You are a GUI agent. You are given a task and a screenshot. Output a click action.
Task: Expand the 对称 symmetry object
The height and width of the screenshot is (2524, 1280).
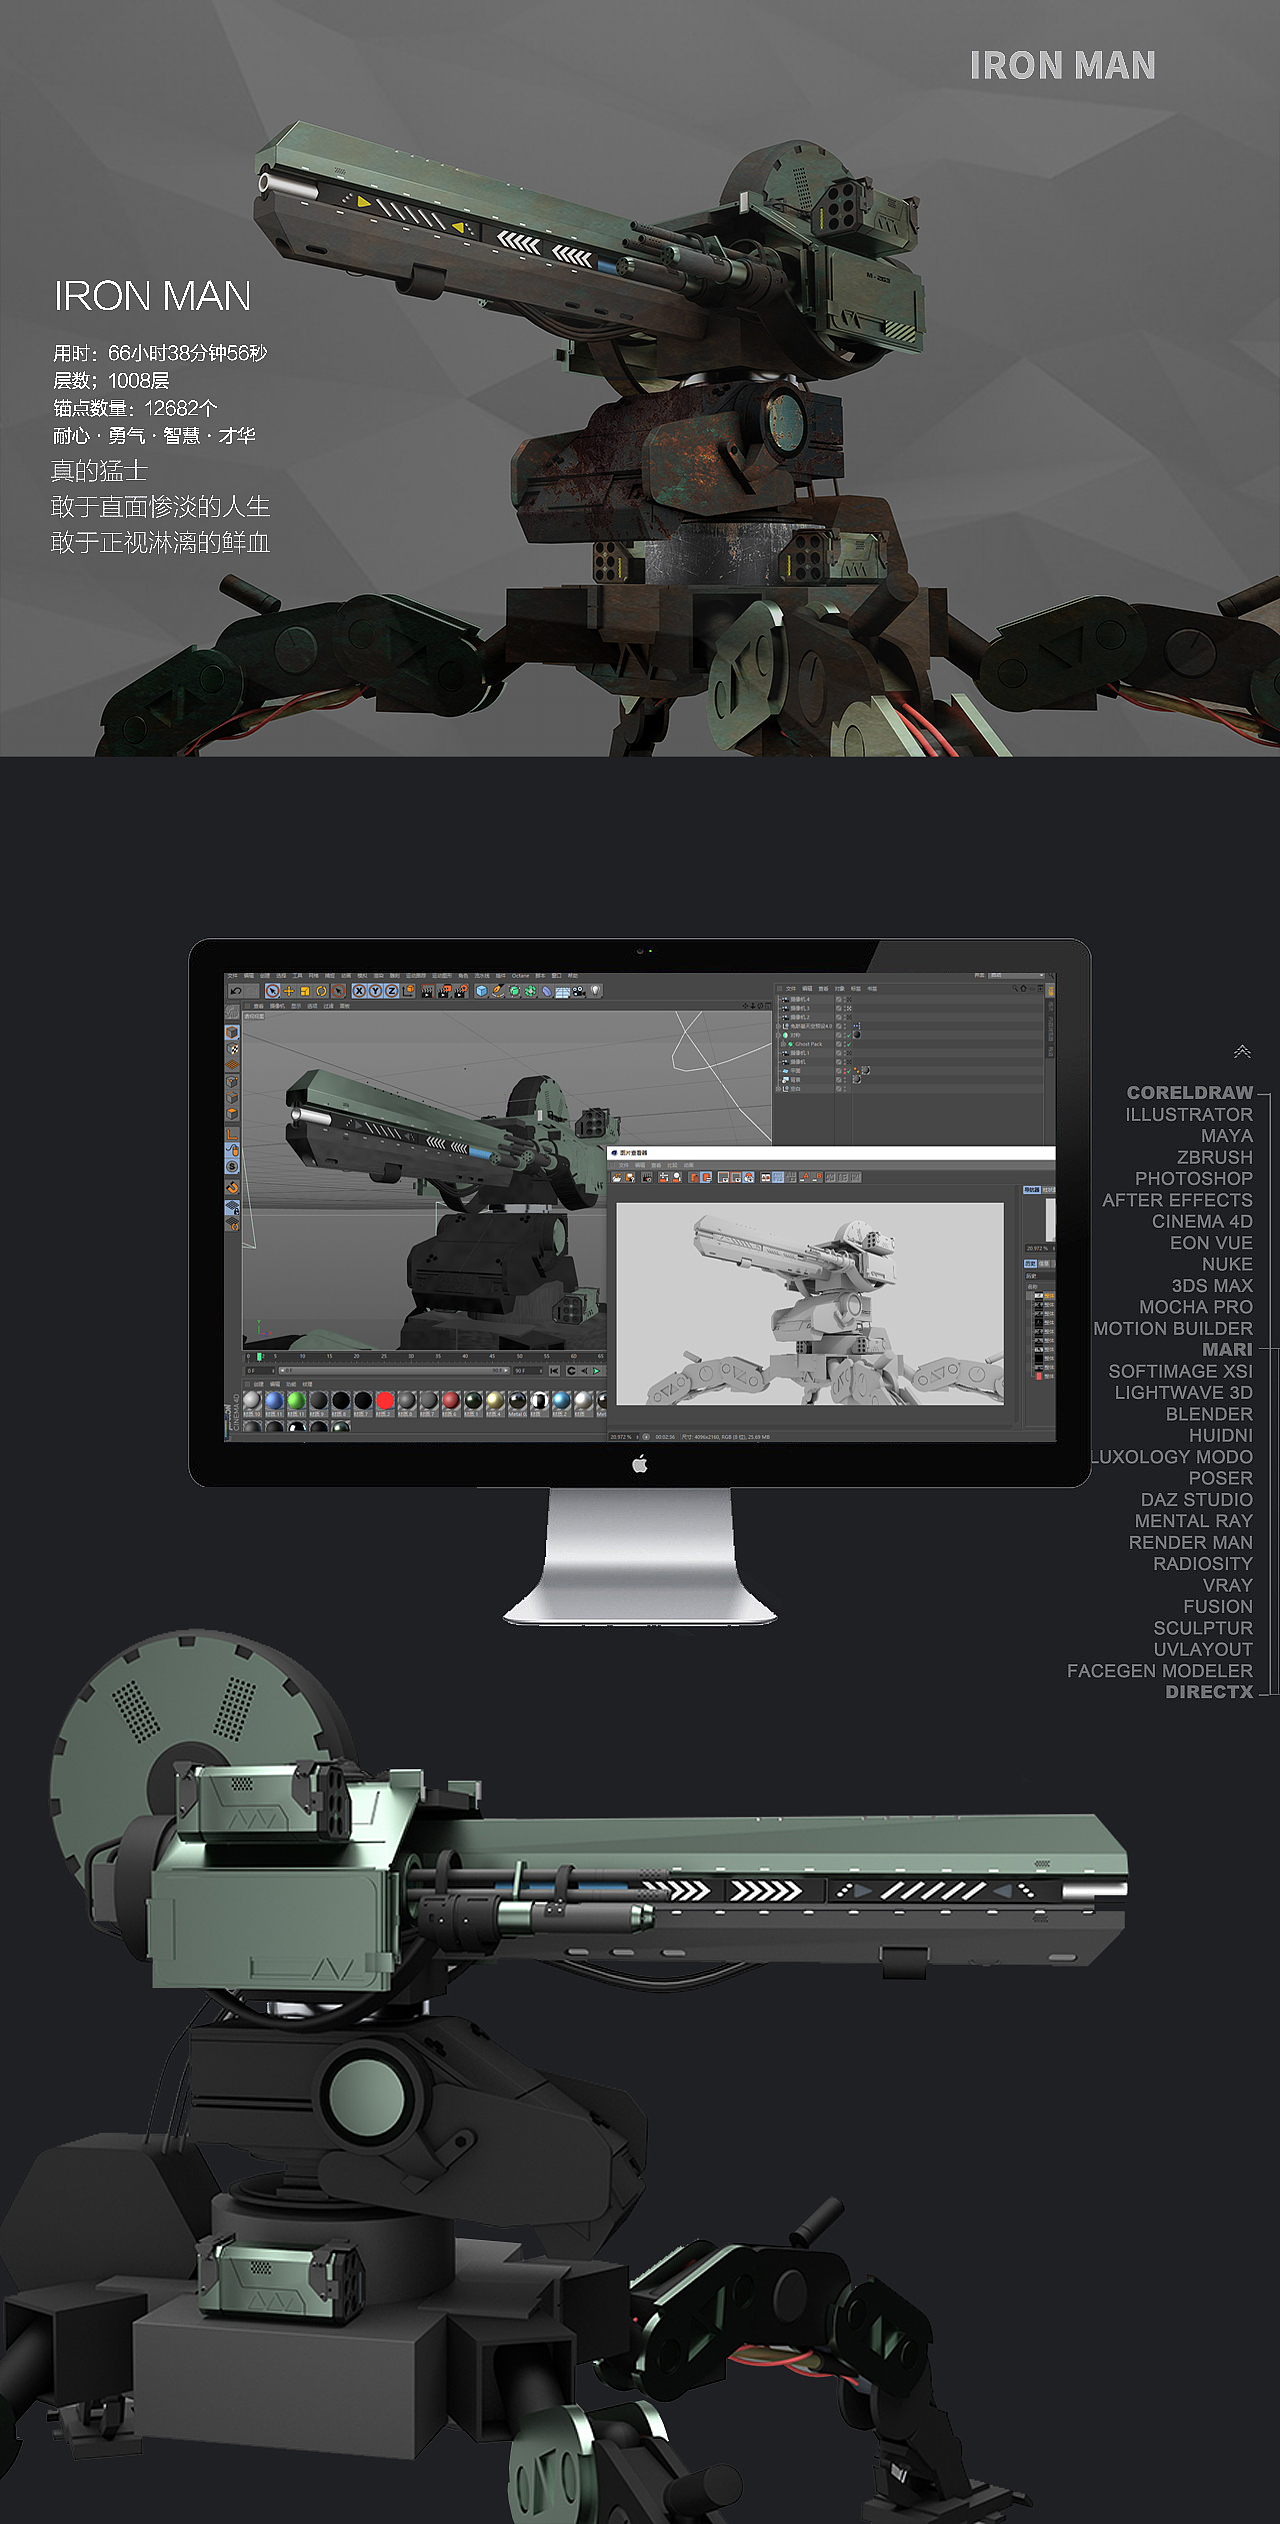coord(778,1035)
